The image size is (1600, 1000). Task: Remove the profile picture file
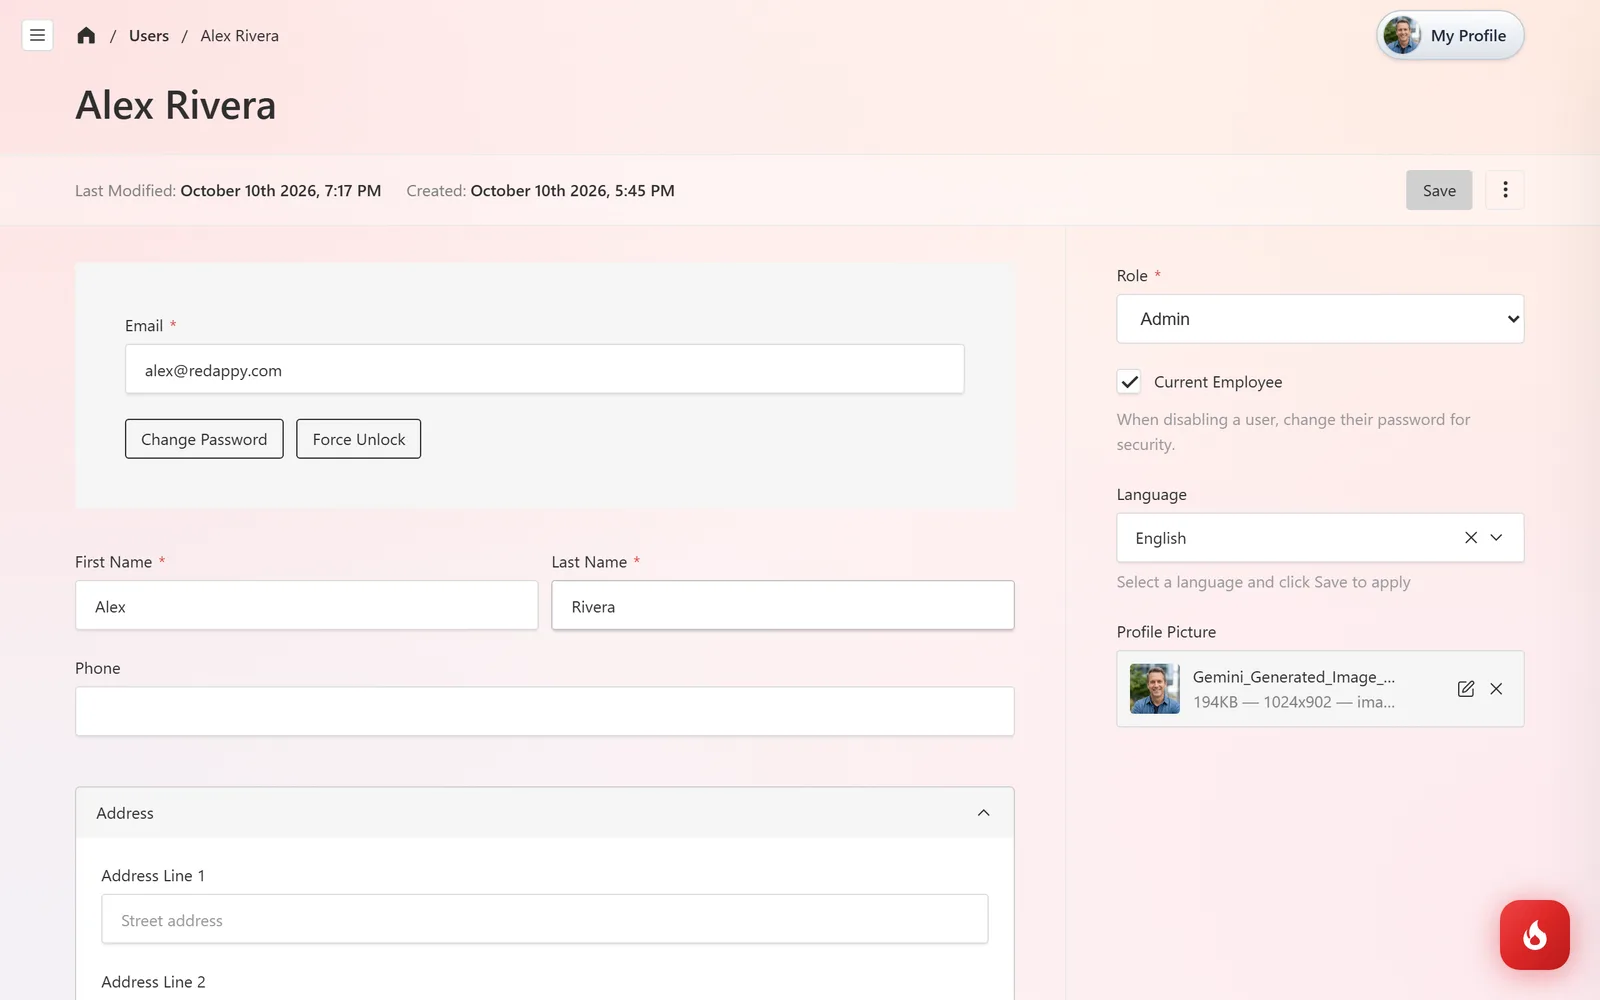(1496, 689)
